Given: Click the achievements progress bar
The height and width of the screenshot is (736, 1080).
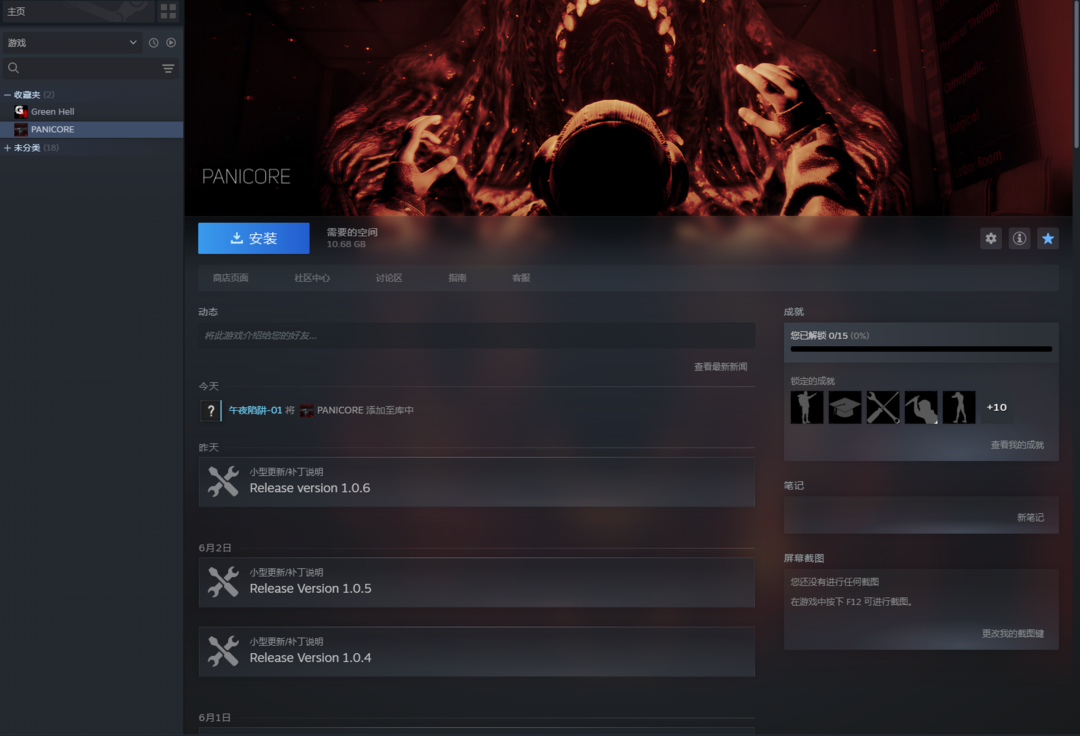Looking at the screenshot, I should click(x=921, y=349).
